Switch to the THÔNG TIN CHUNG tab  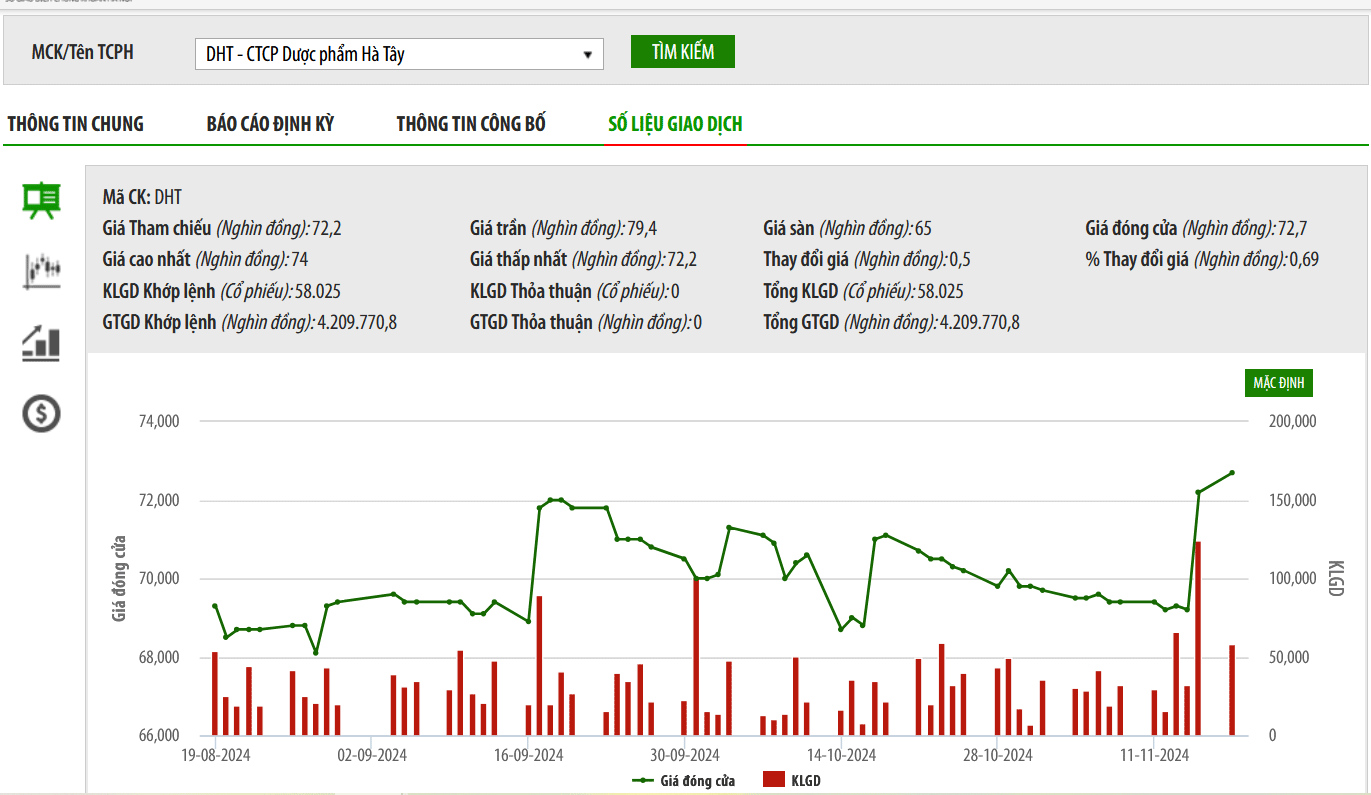76,124
